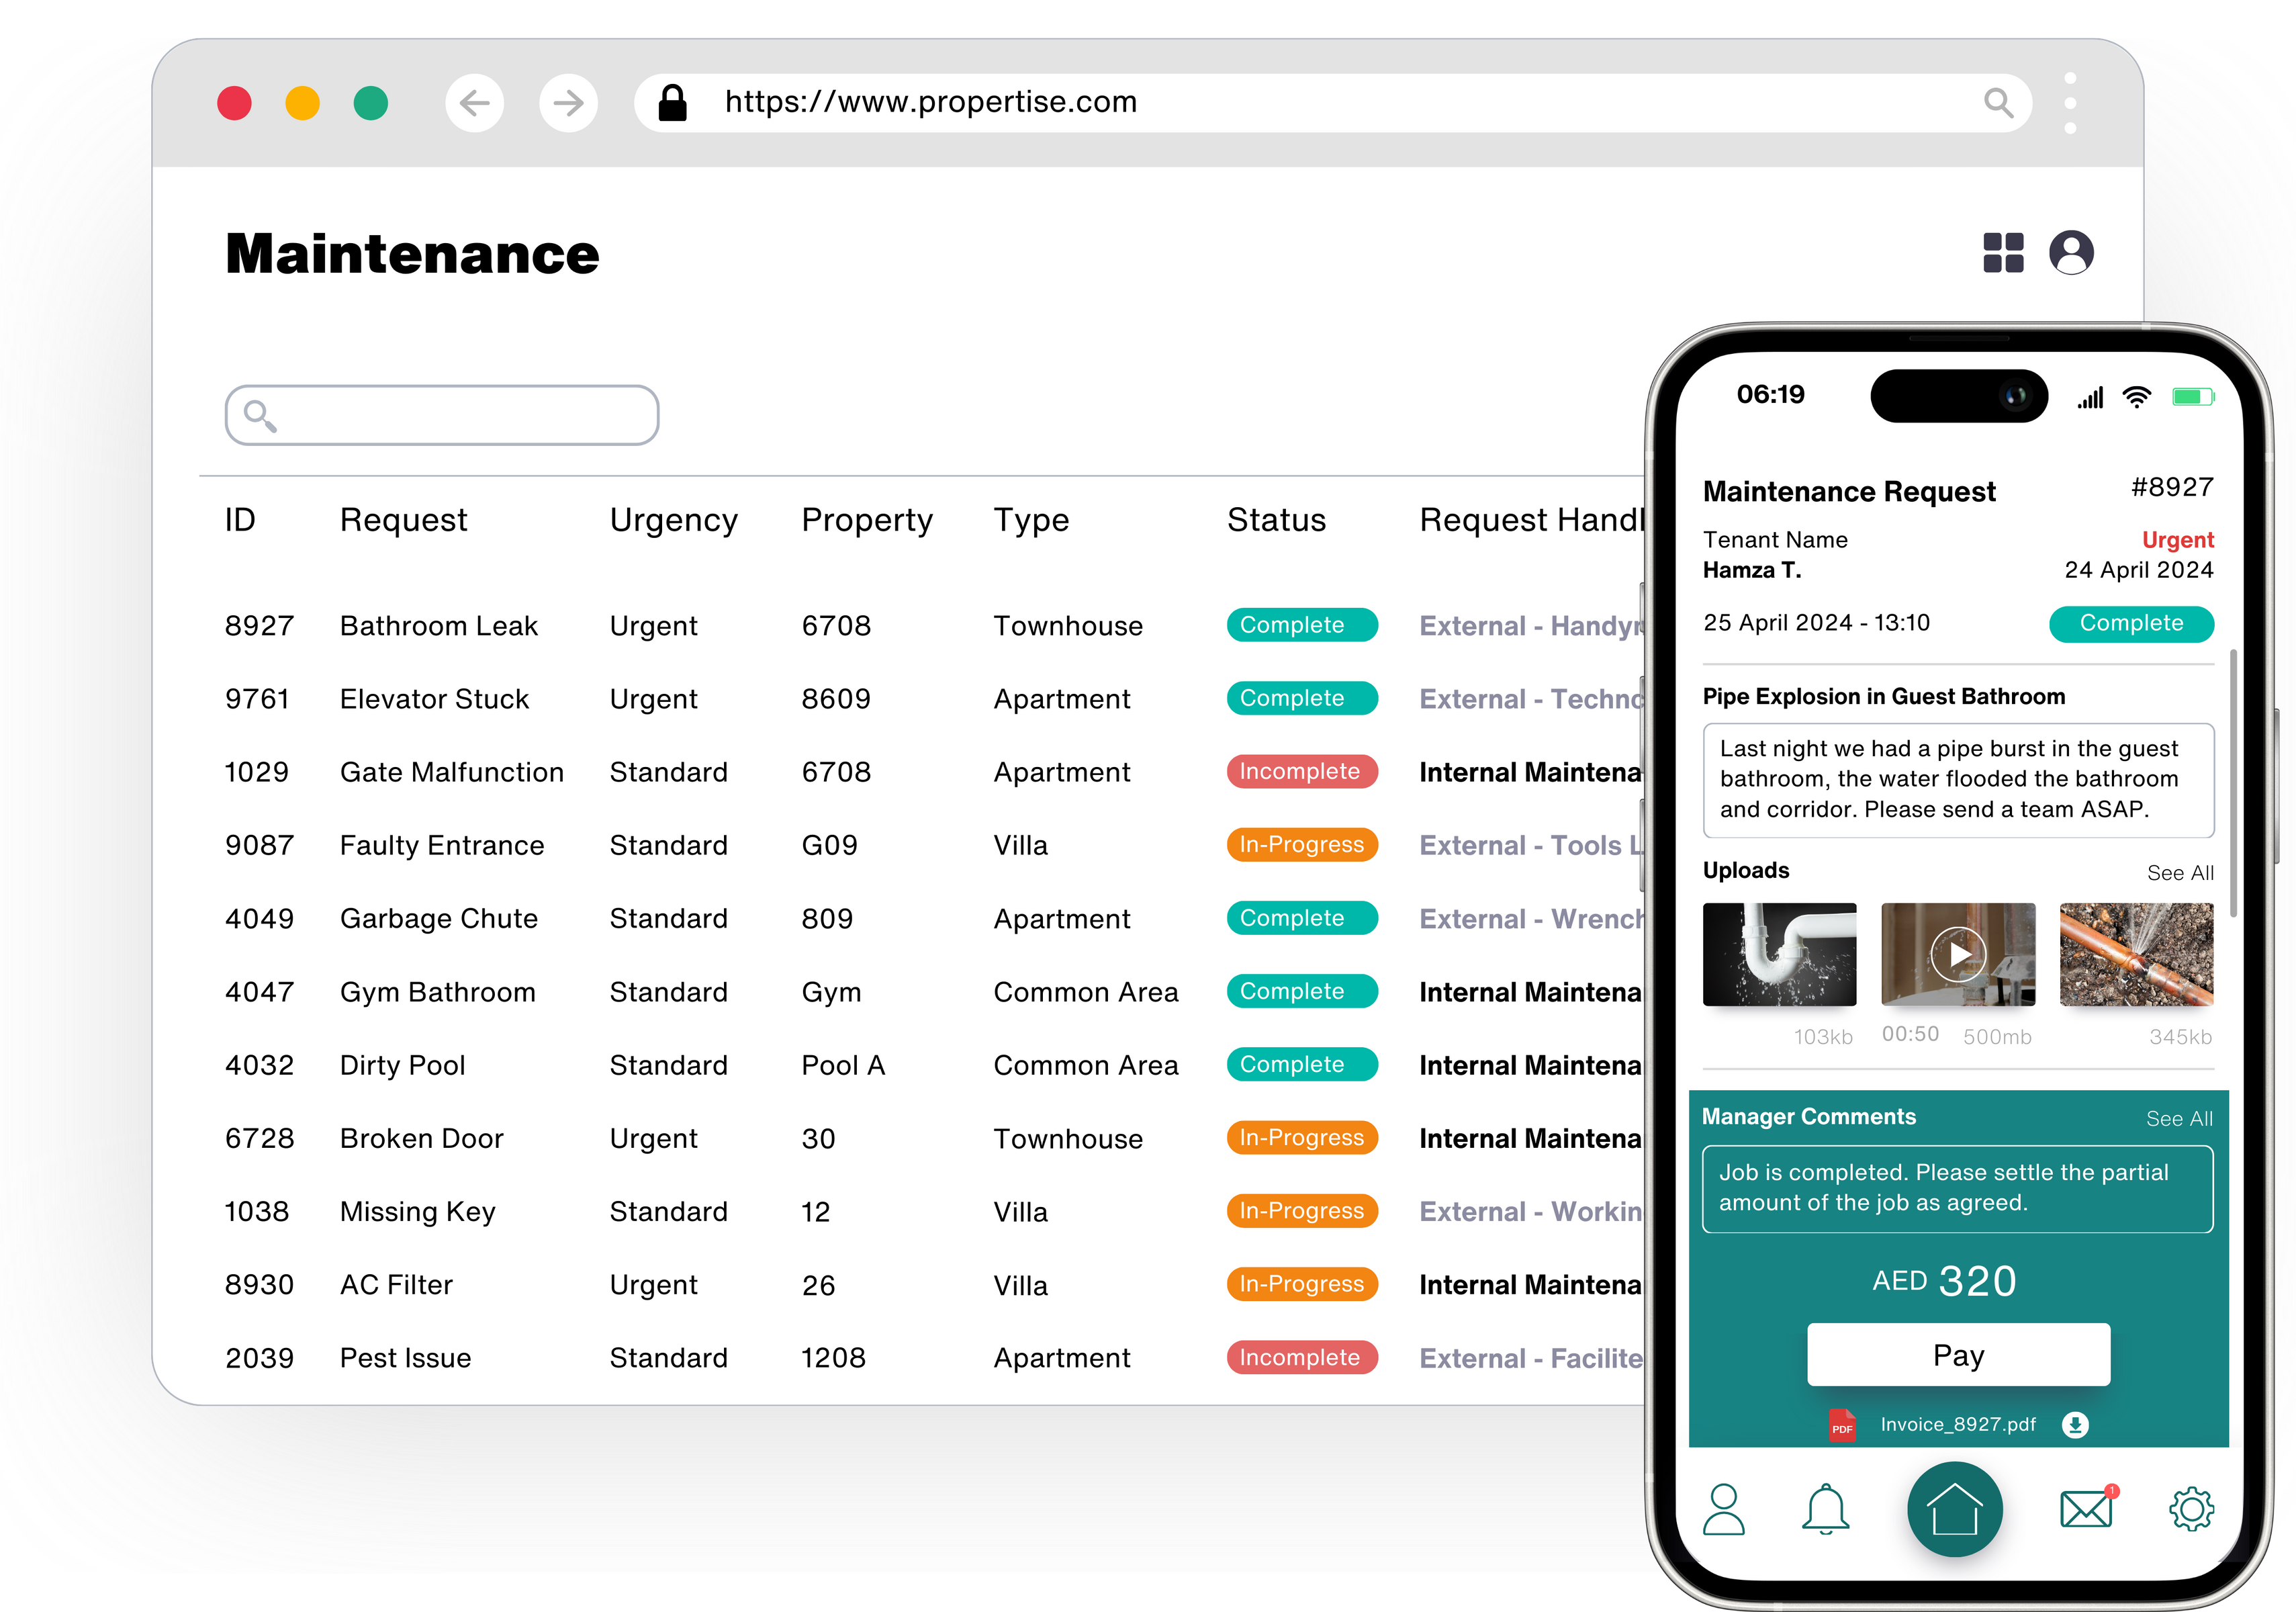Image resolution: width=2296 pixels, height=1612 pixels.
Task: Click the address bar URL propertise.com
Action: [930, 102]
